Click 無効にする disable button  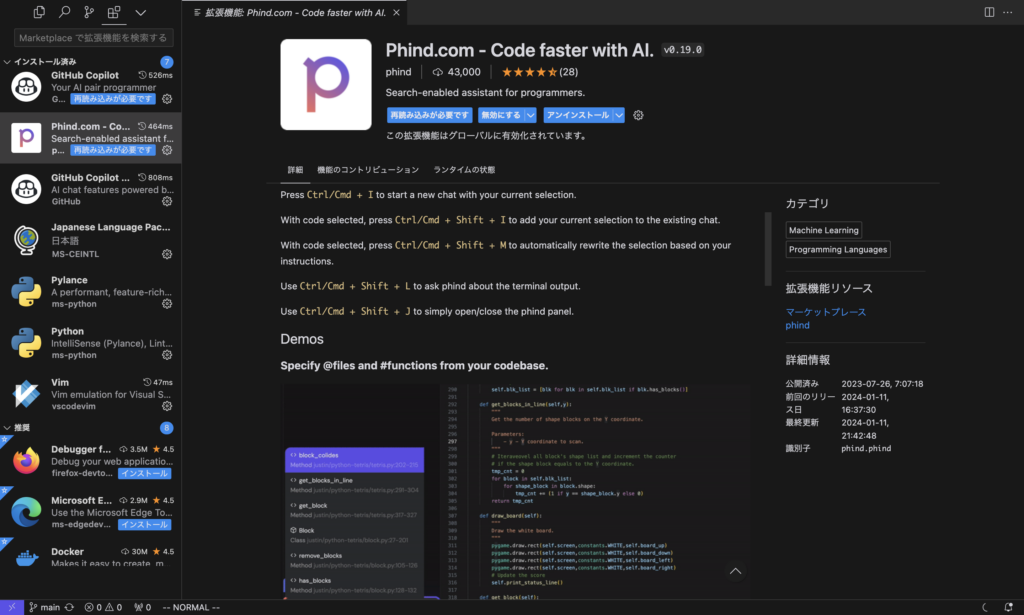click(x=501, y=115)
